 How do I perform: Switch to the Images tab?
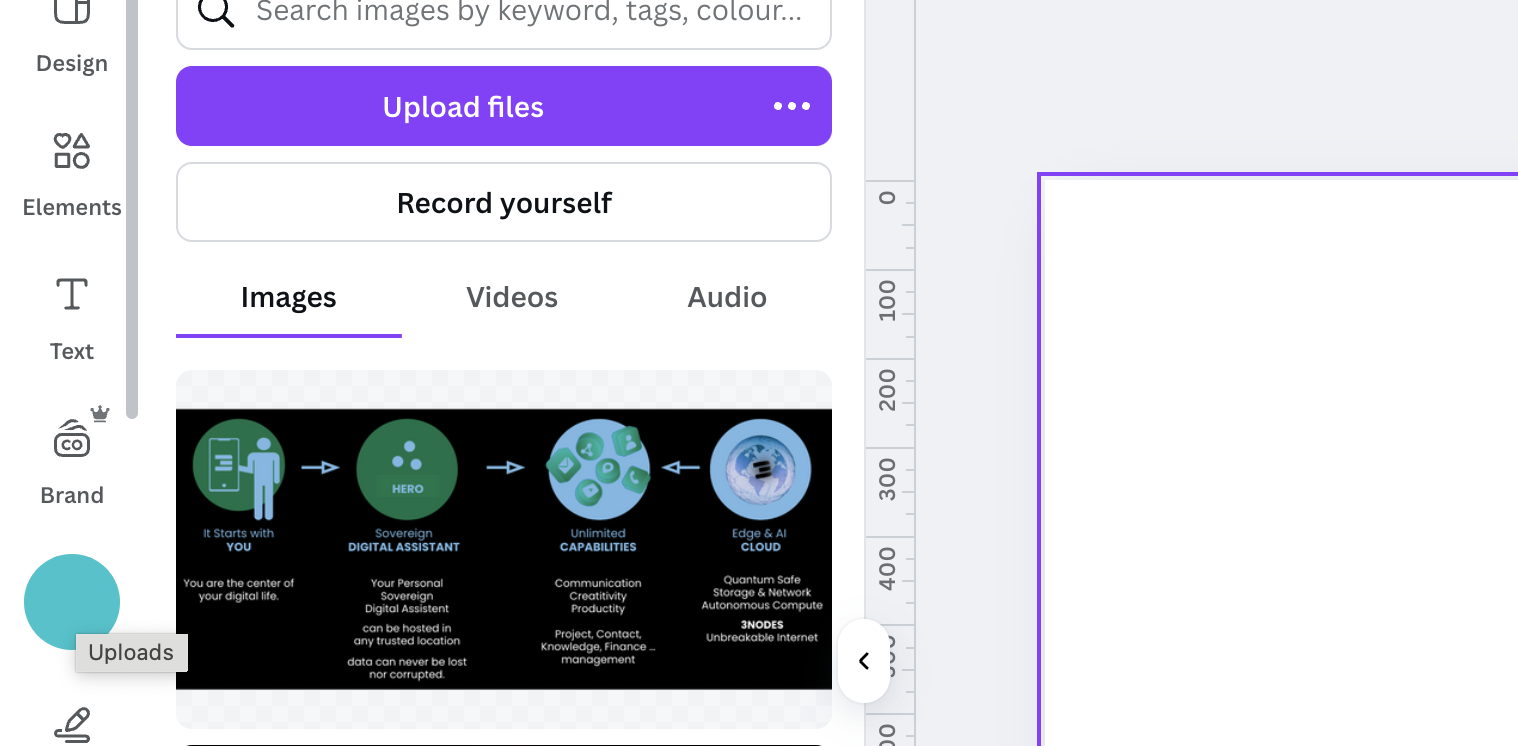tap(288, 298)
